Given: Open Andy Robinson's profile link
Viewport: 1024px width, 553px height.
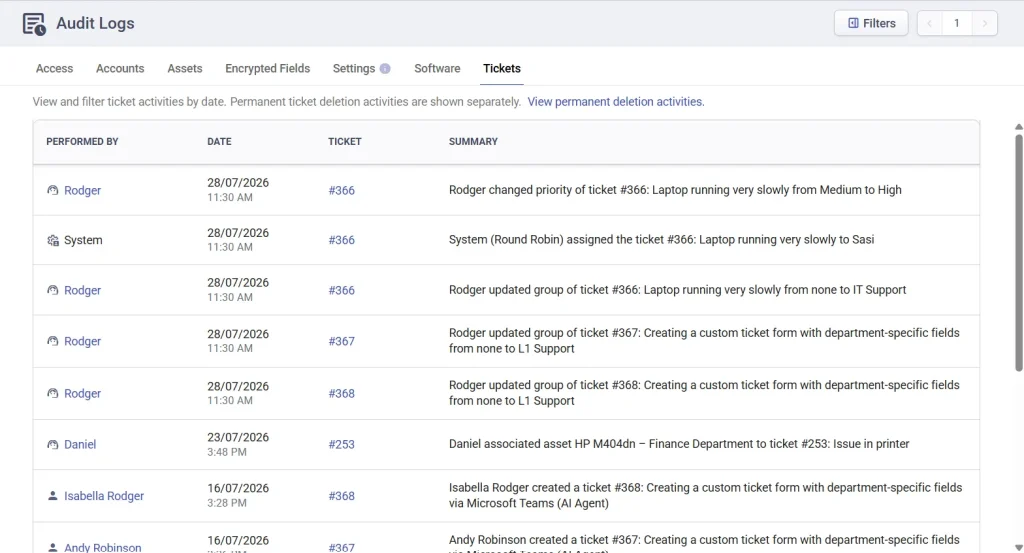Looking at the screenshot, I should 103,547.
